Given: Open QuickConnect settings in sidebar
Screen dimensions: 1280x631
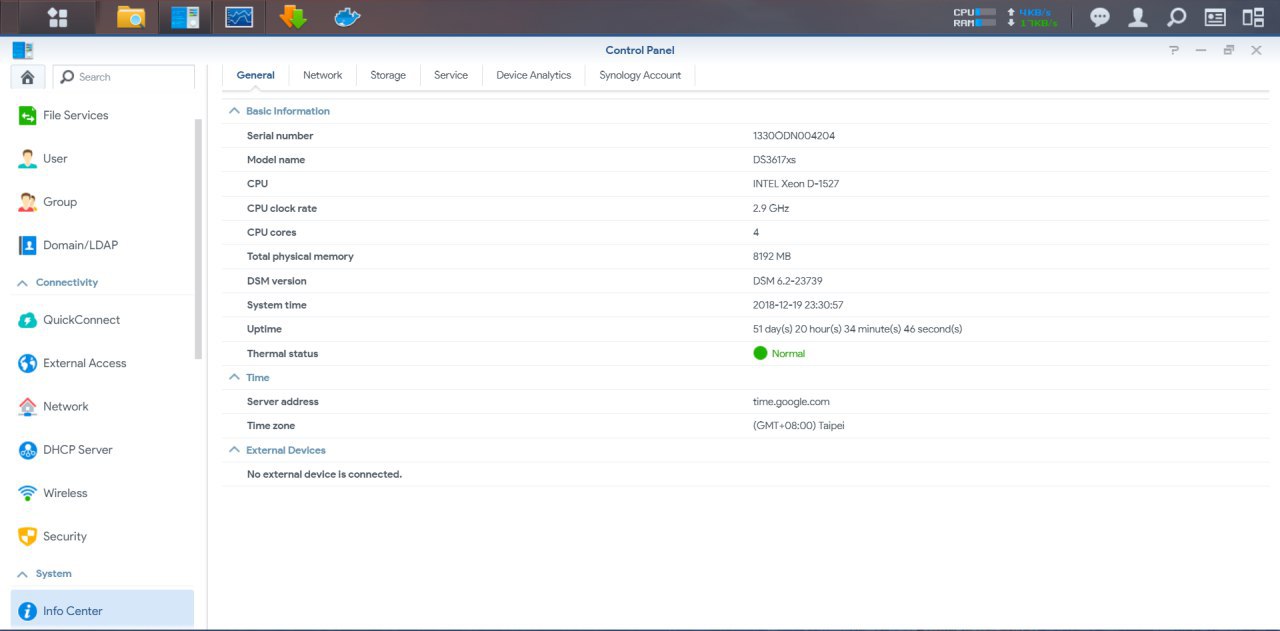Looking at the screenshot, I should [81, 320].
